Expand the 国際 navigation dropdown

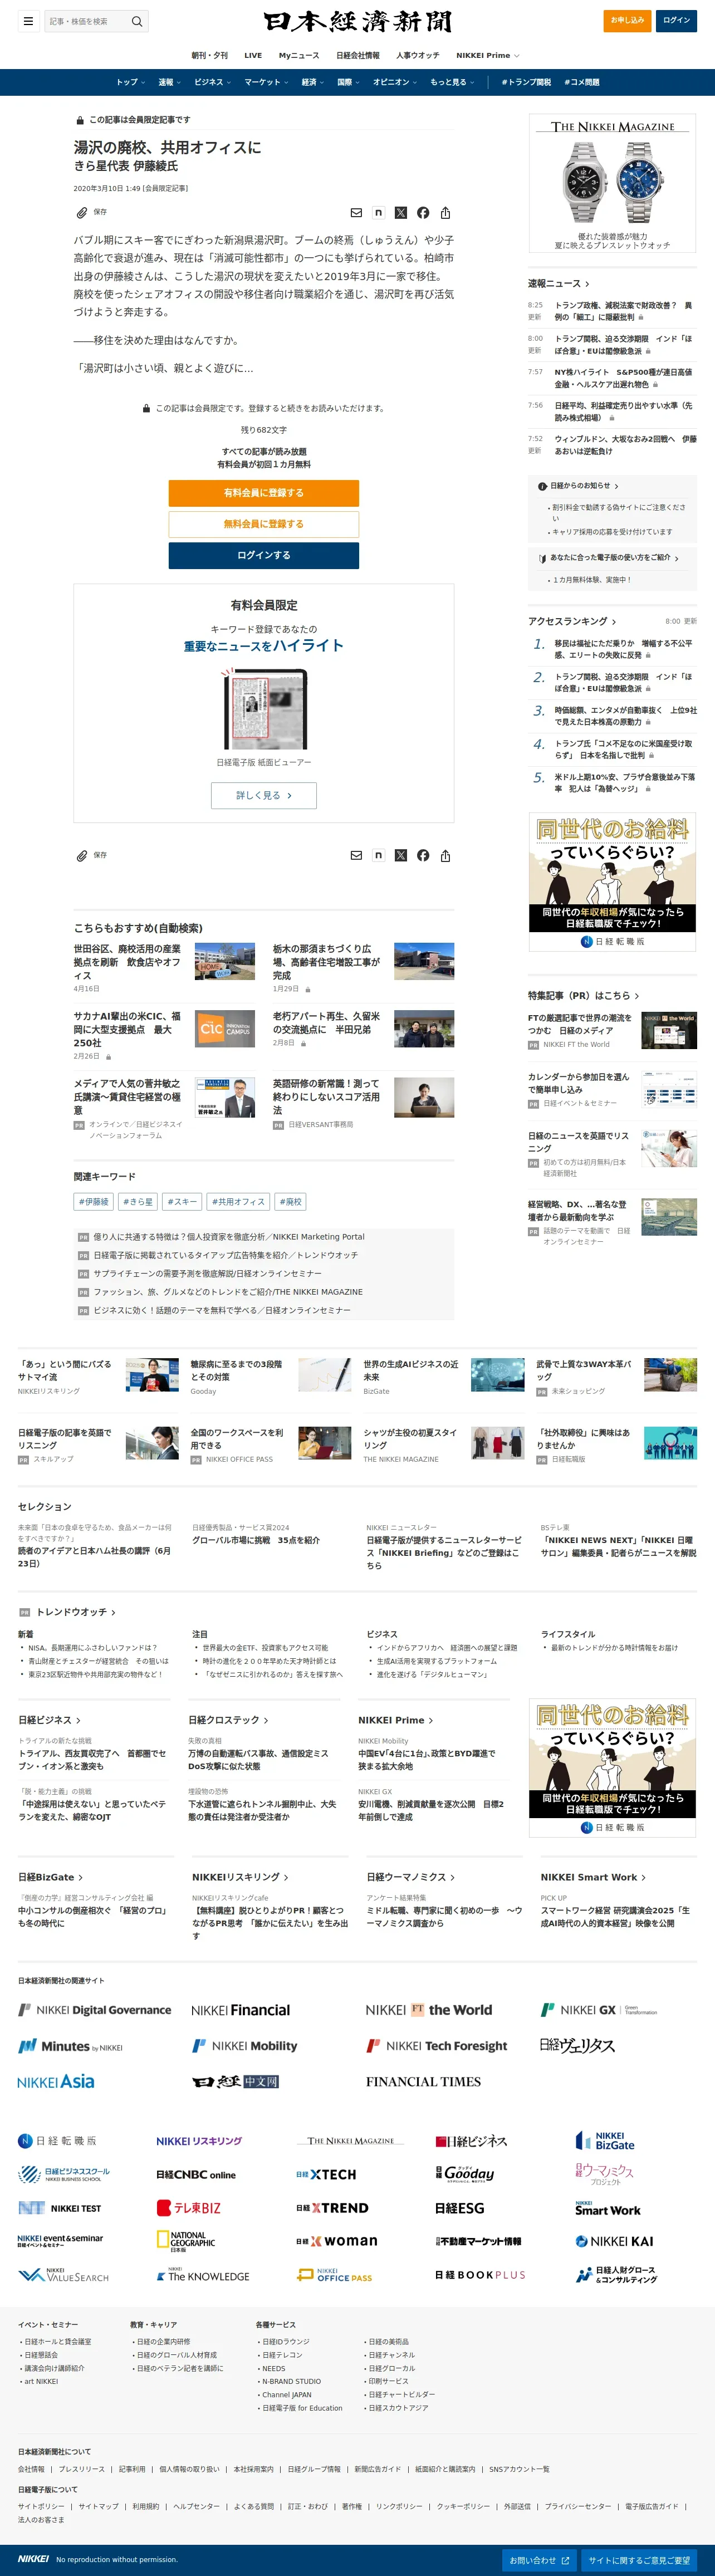(x=348, y=82)
